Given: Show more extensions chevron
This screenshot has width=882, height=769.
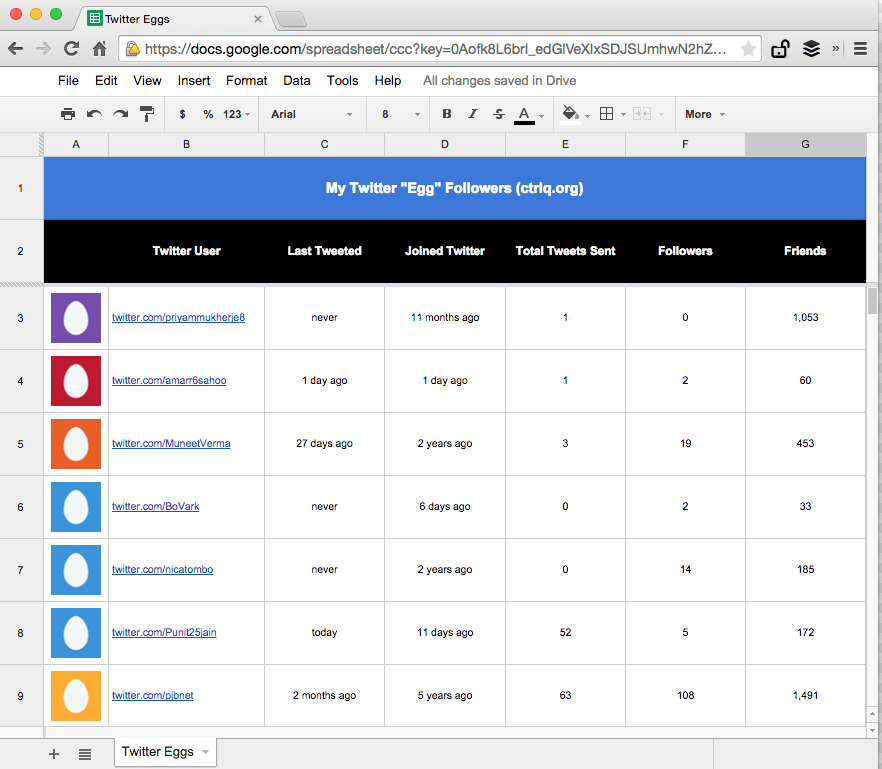Looking at the screenshot, I should [835, 49].
